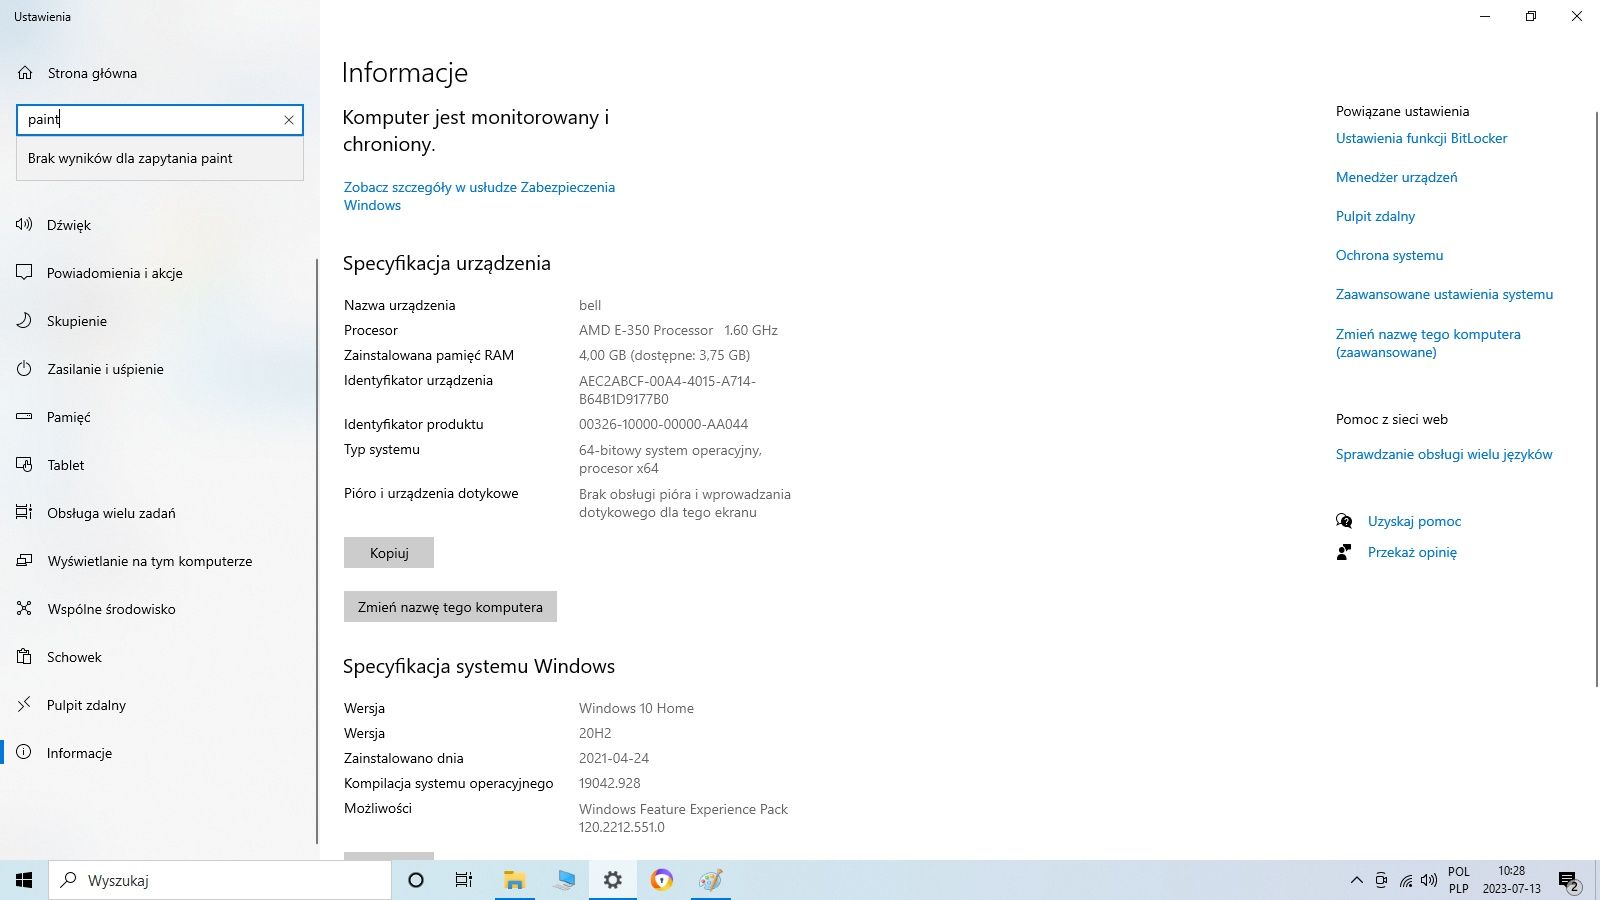Open Menedżer urządzeń link

(x=1396, y=177)
